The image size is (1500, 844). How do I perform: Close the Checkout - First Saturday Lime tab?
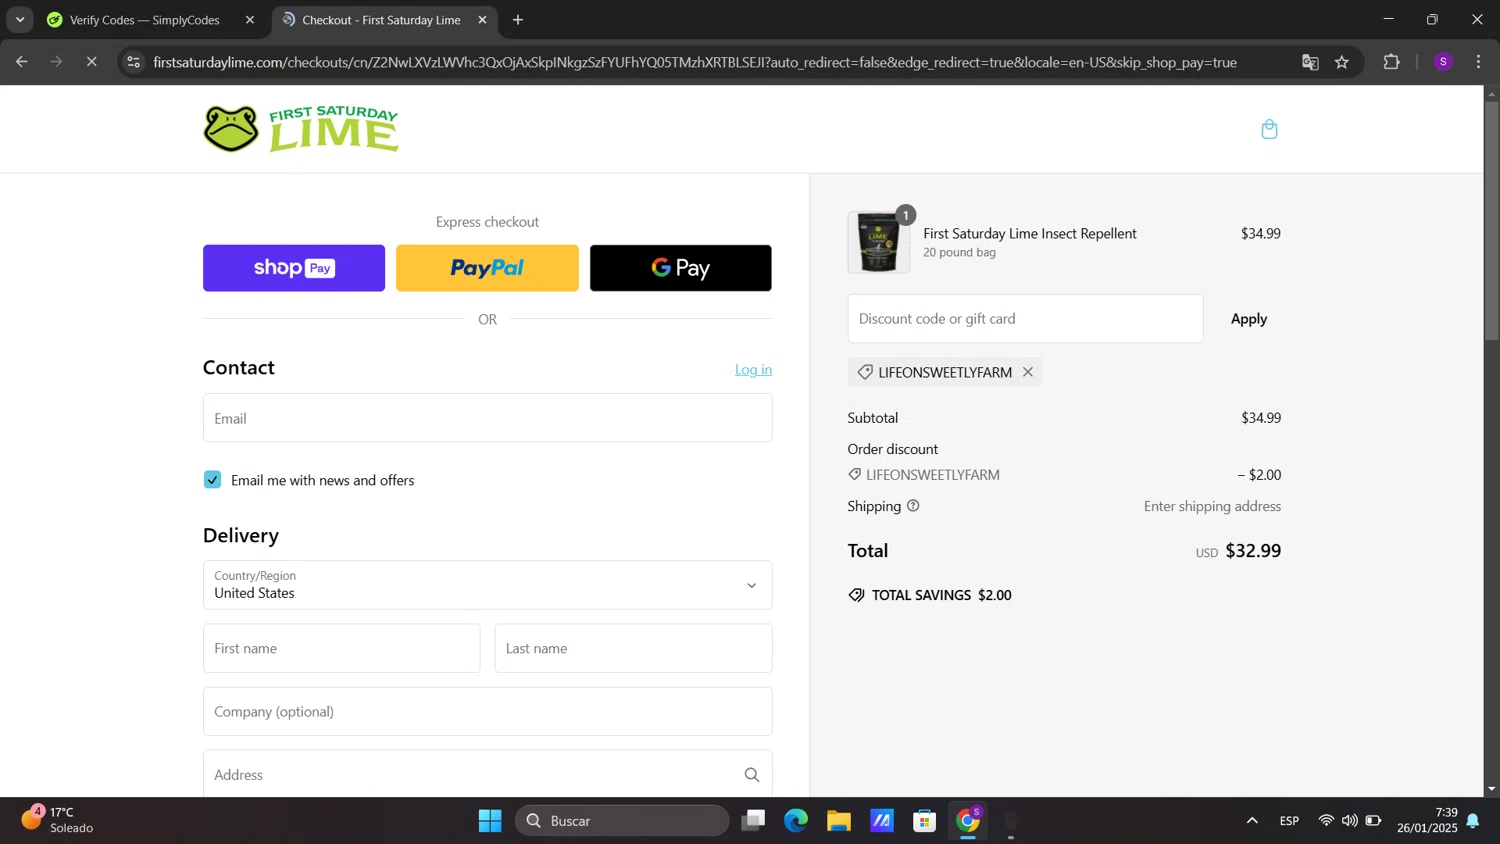point(482,20)
